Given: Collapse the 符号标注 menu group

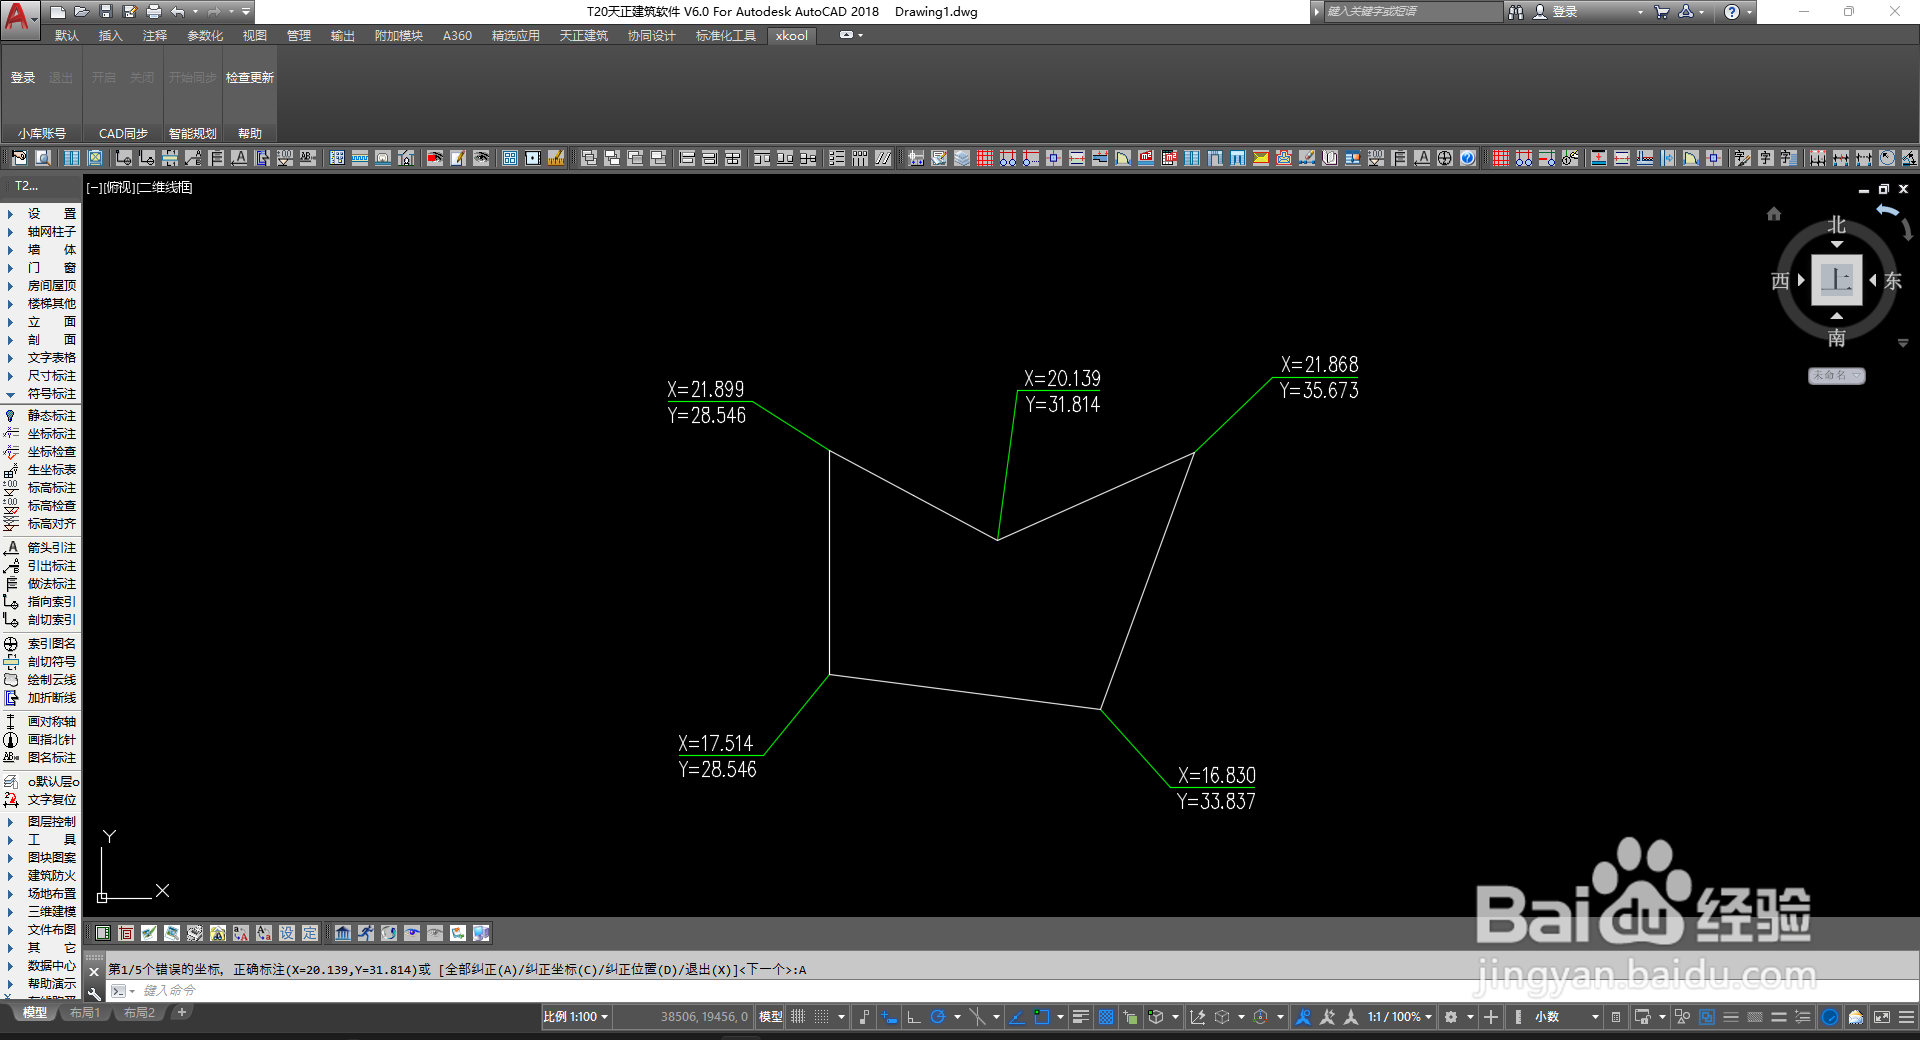Looking at the screenshot, I should (x=41, y=394).
